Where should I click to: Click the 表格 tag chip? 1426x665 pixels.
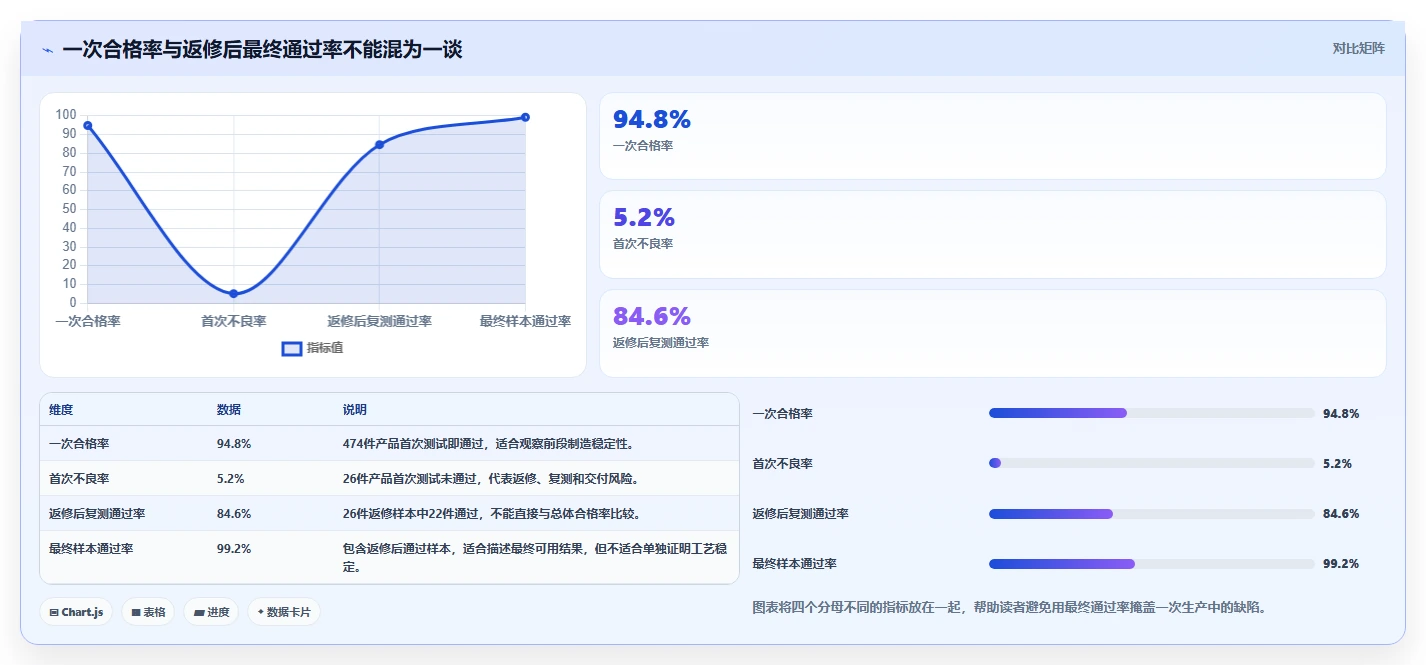tap(148, 611)
